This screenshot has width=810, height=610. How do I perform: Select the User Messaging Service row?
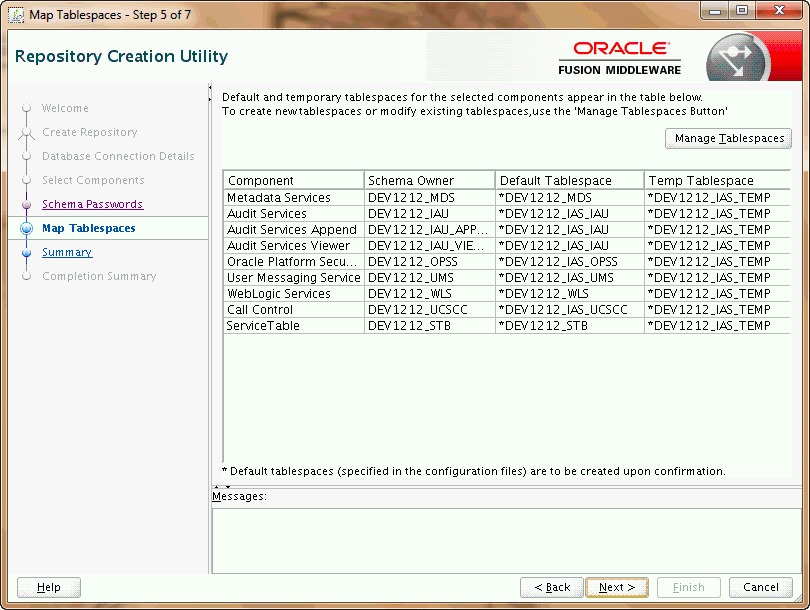[x=507, y=278]
